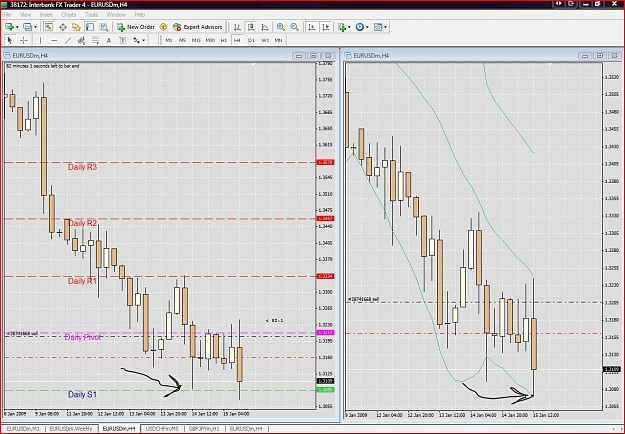Open the View menu
Screen dimensions: 625x434
pyautogui.click(x=25, y=15)
